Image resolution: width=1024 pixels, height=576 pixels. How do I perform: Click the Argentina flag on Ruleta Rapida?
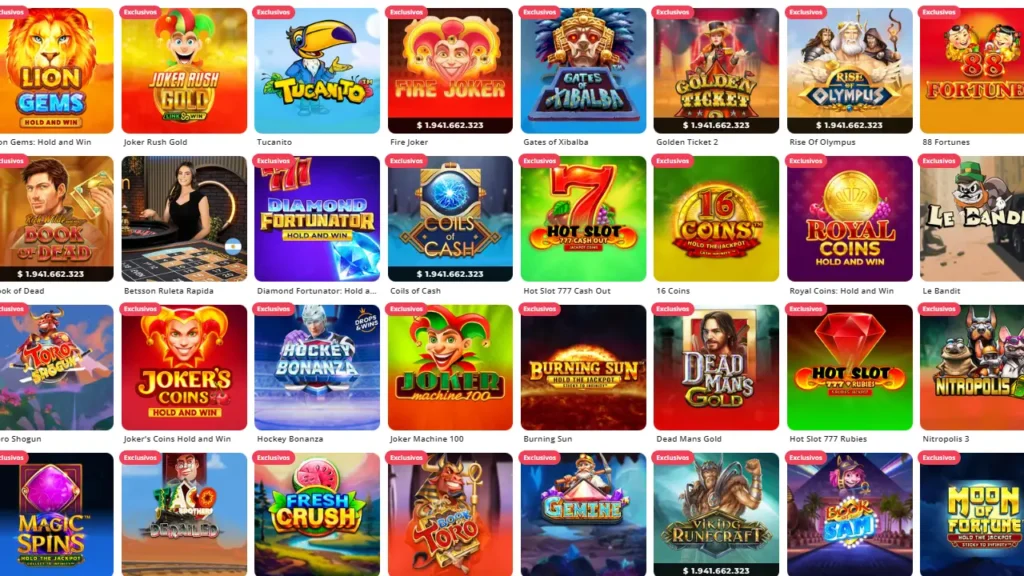point(233,247)
